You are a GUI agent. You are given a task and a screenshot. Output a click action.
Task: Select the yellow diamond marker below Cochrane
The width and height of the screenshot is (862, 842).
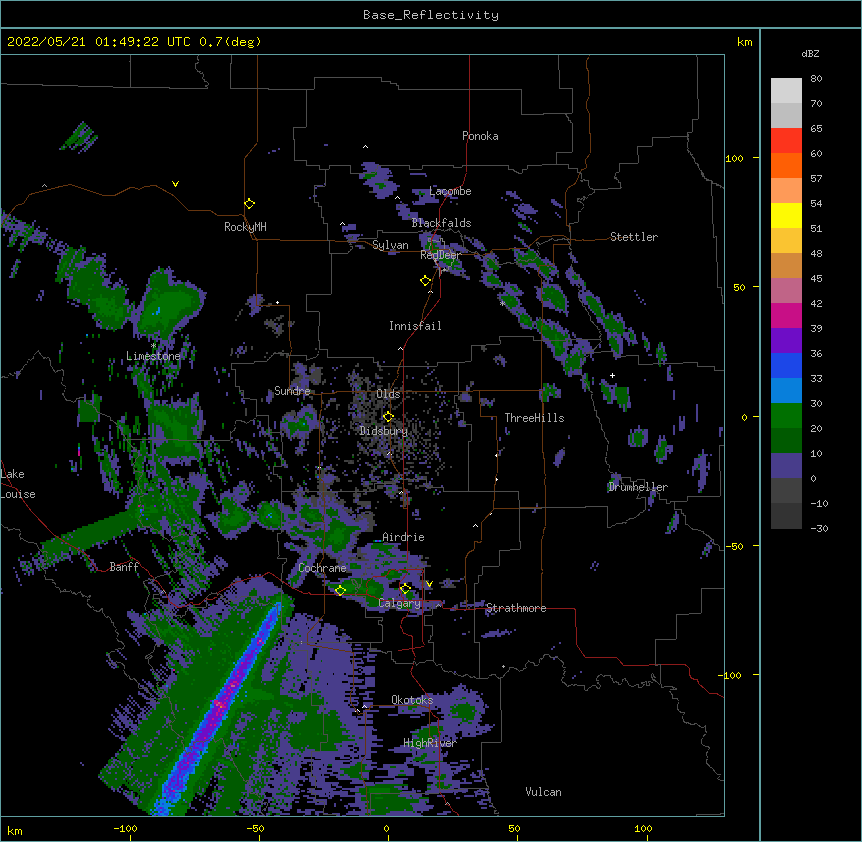(340, 590)
